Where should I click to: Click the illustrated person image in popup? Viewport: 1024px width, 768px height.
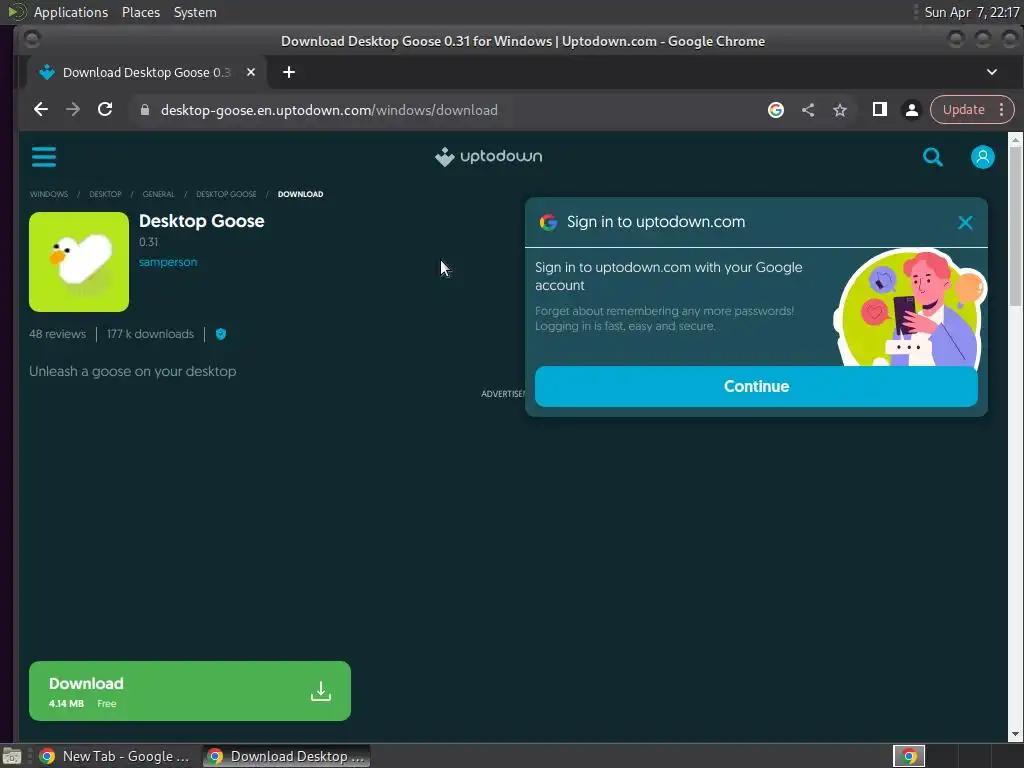(910, 307)
